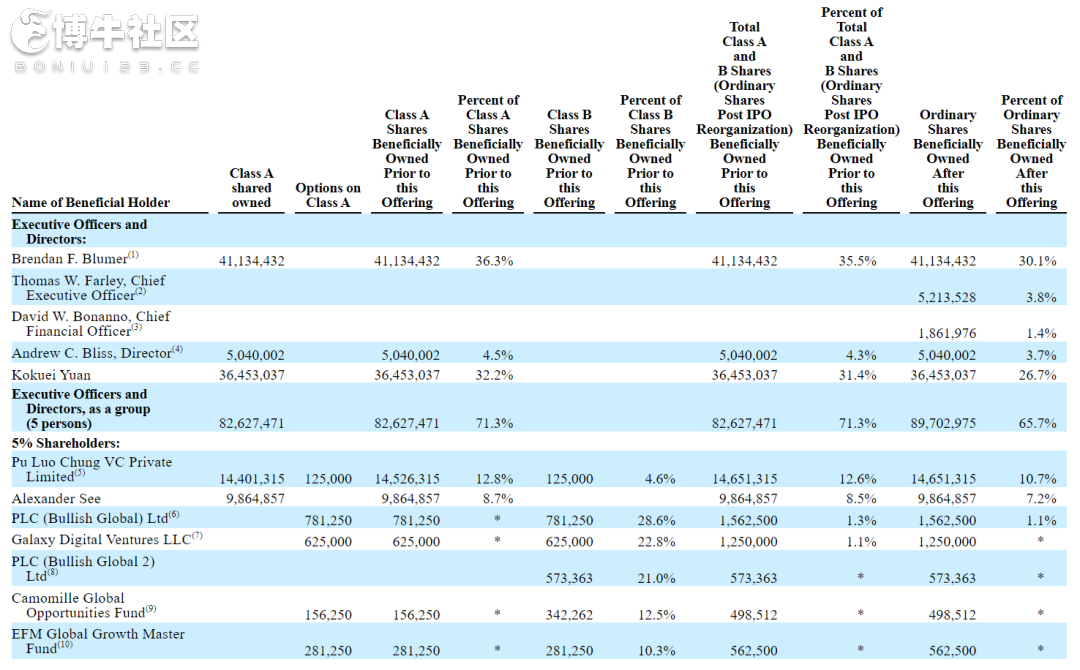Image resolution: width=1080 pixels, height=670 pixels.
Task: Select the "21.0%" Class B percentage
Action: coord(656,578)
